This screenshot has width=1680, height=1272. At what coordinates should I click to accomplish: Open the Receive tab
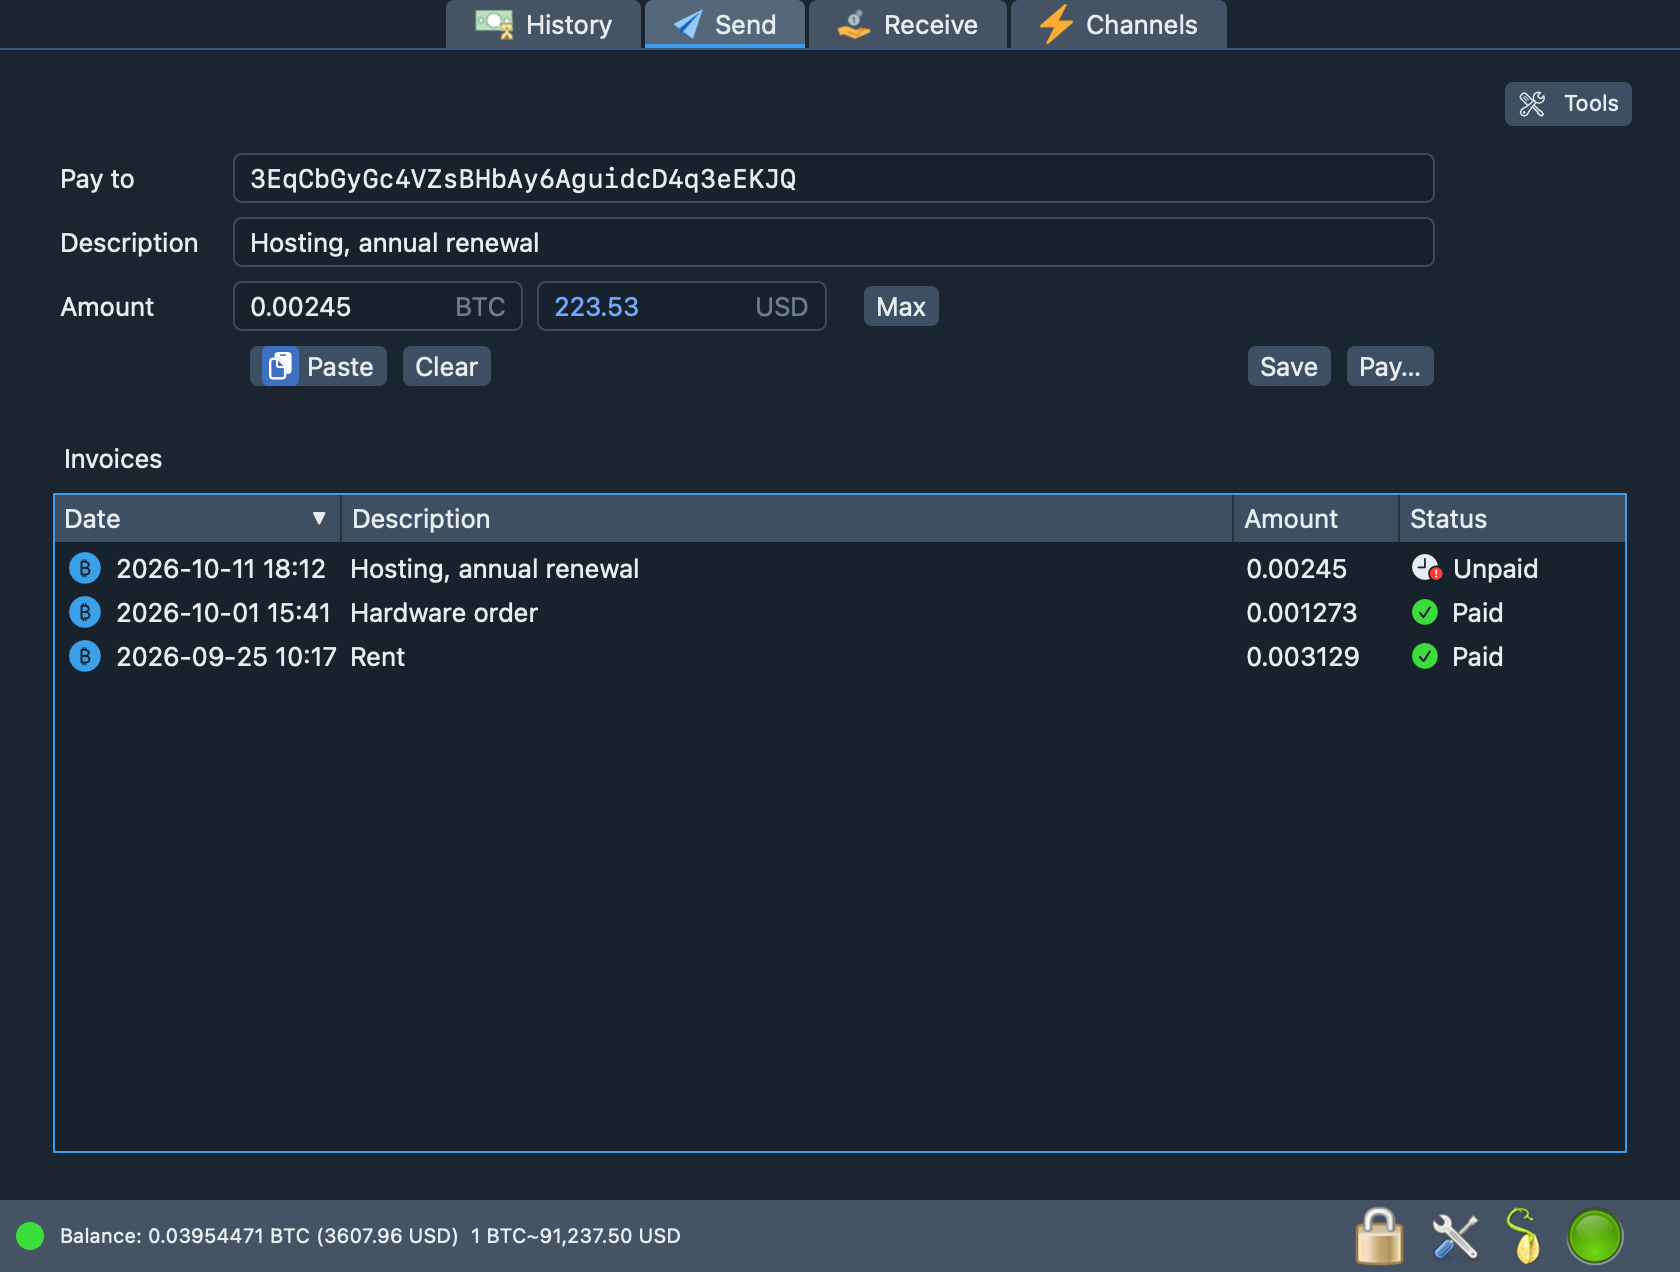(x=908, y=24)
